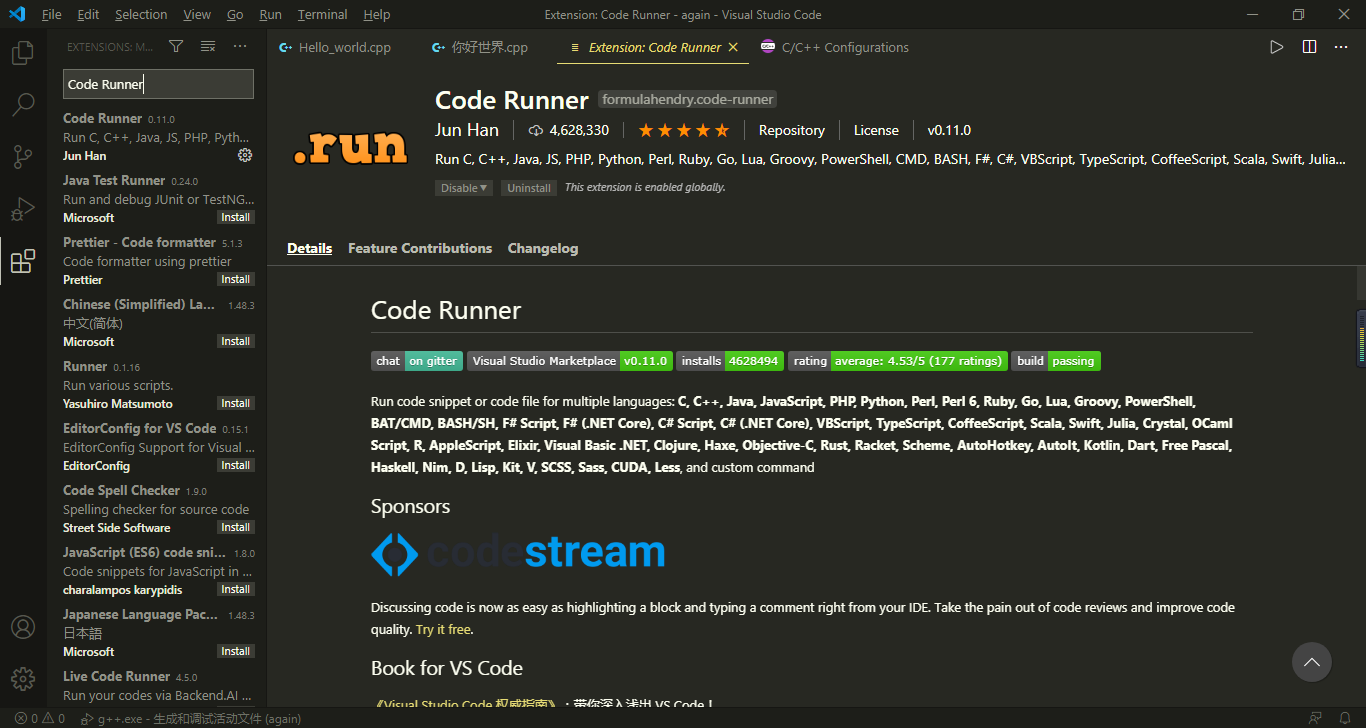This screenshot has height=728, width=1366.
Task: Open the Run and Debug view
Action: 23,209
